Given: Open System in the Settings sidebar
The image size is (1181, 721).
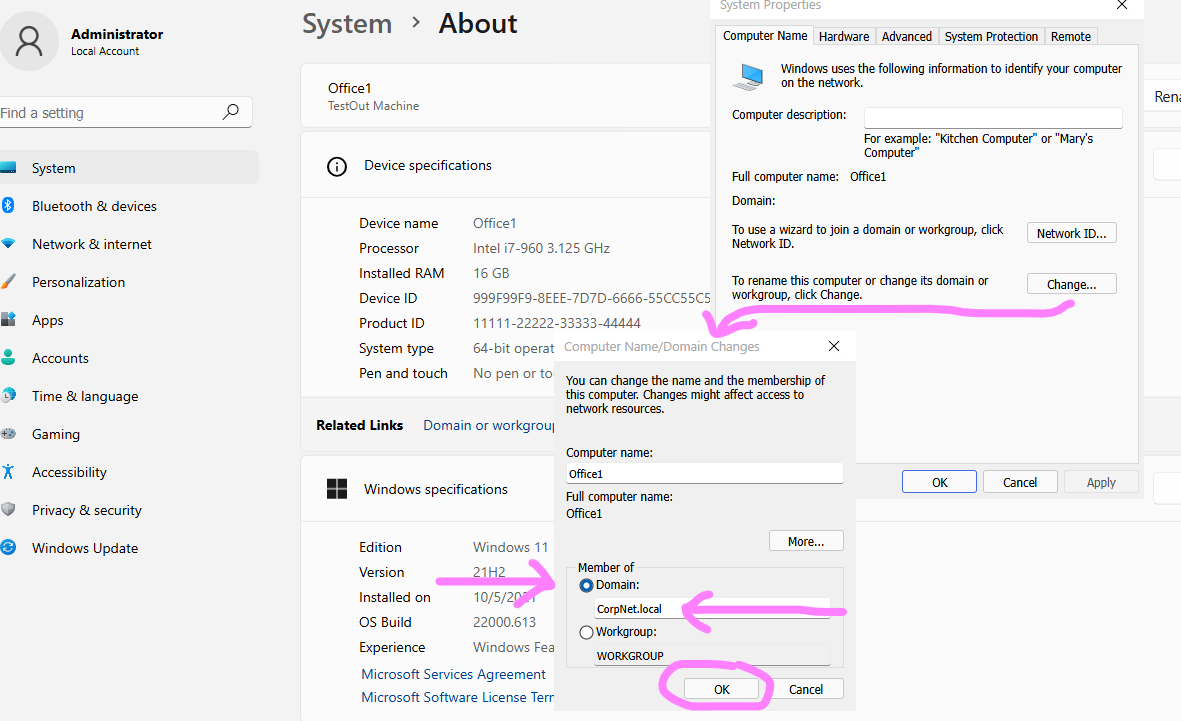Looking at the screenshot, I should click(128, 167).
